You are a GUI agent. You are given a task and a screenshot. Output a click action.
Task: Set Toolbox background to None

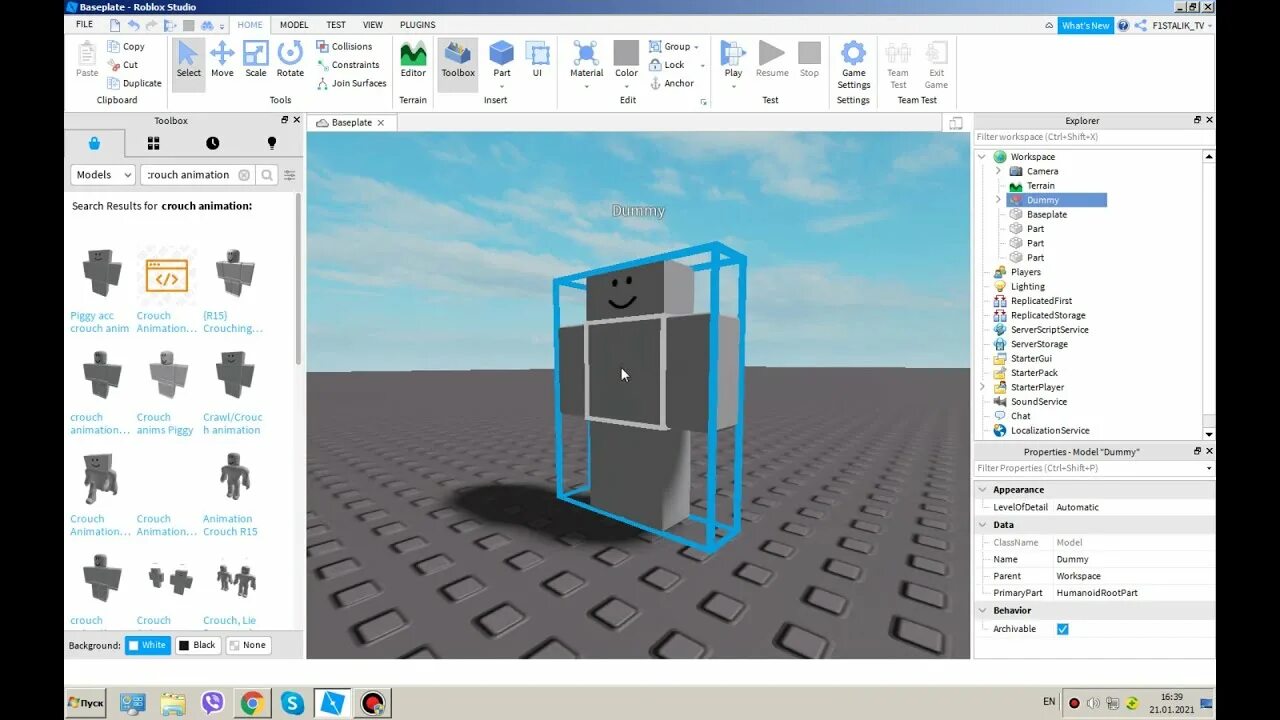[x=247, y=645]
